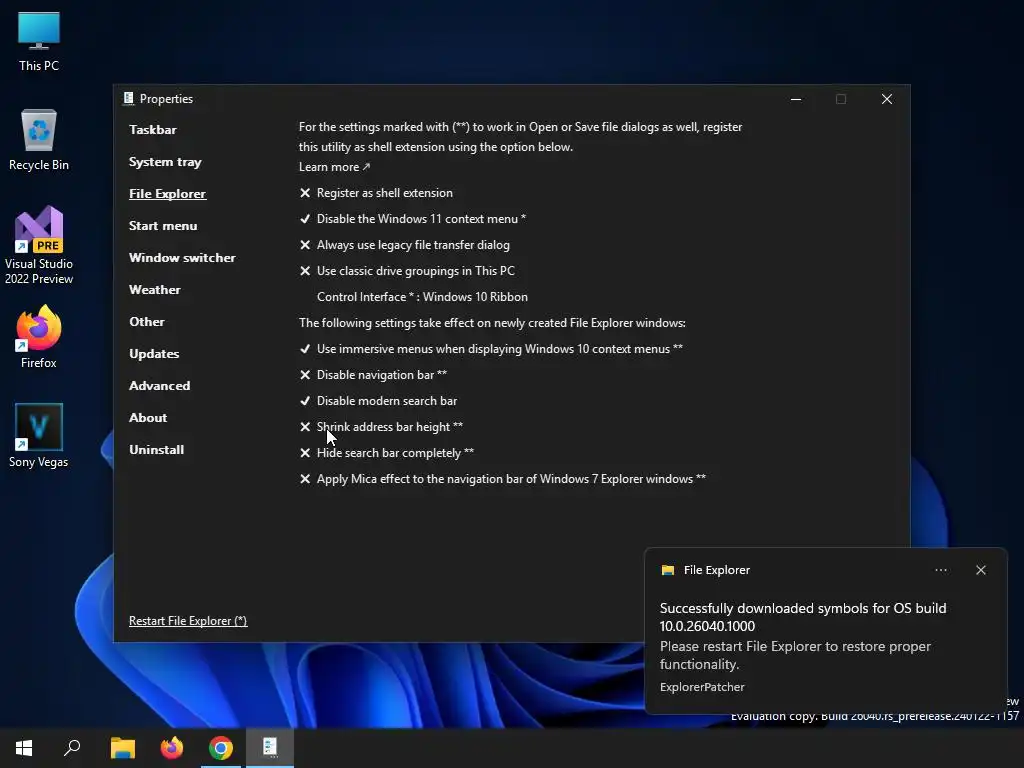Image resolution: width=1024 pixels, height=768 pixels.
Task: Click the notification message about OS build
Action: tap(803, 617)
